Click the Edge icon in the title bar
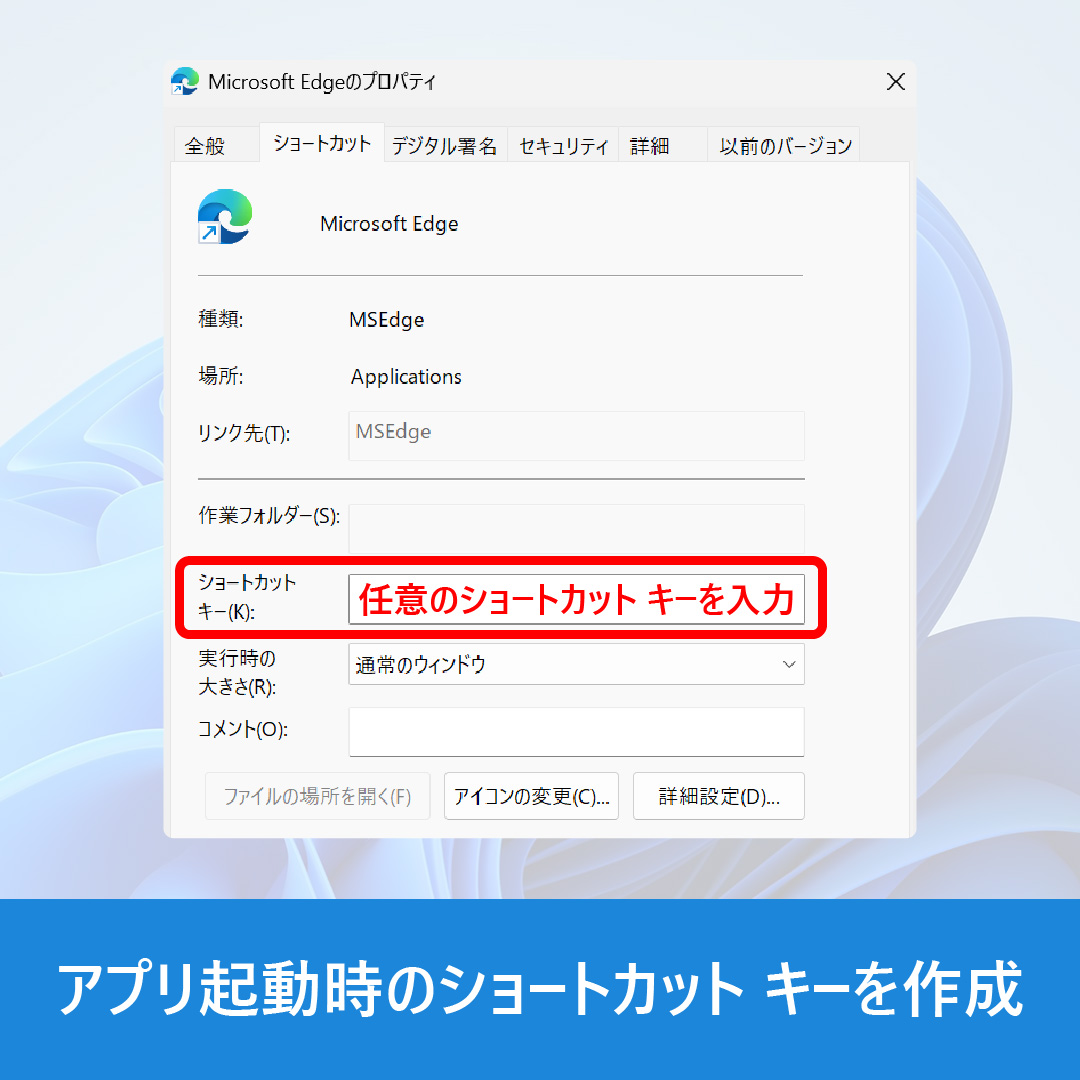Image resolution: width=1080 pixels, height=1080 pixels. (185, 81)
